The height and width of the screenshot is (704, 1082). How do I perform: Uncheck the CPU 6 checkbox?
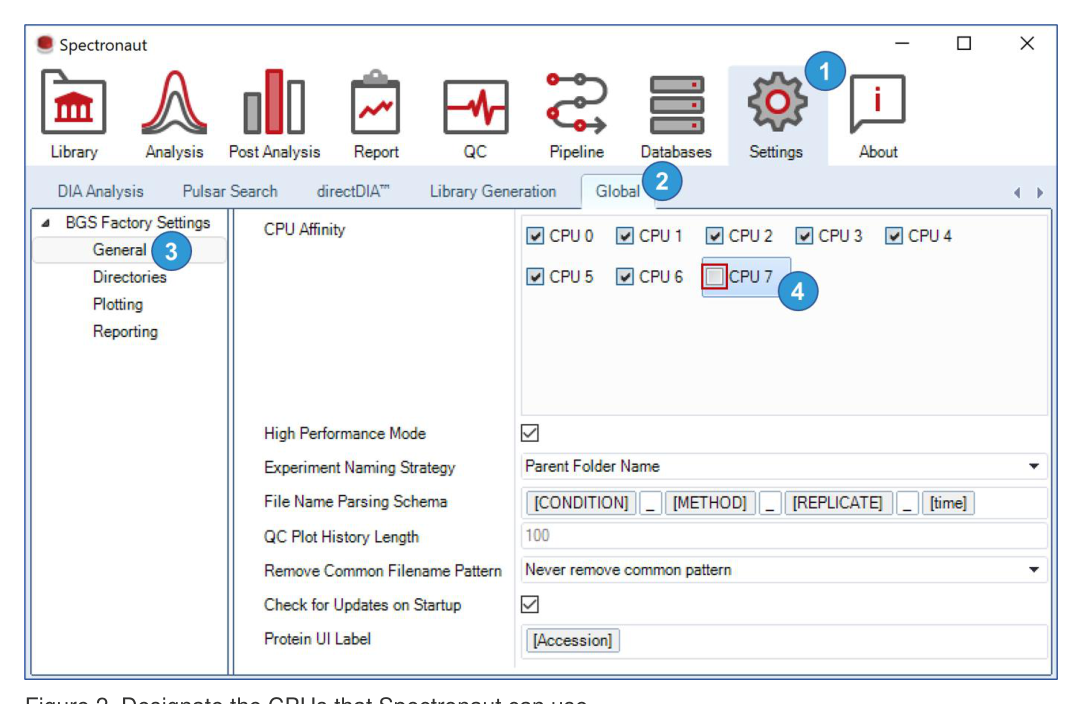coord(624,277)
